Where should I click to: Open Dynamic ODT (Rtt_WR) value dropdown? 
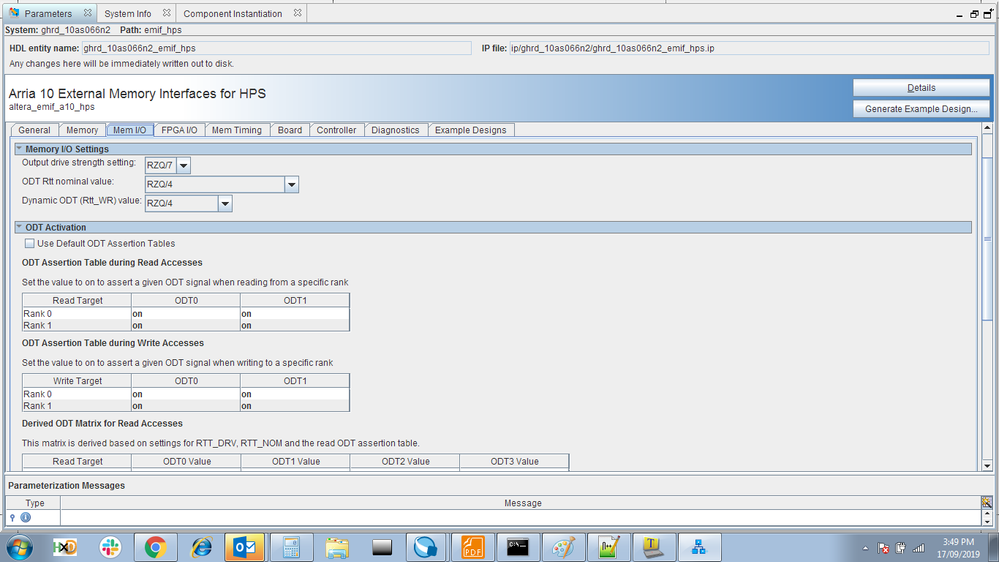225,204
